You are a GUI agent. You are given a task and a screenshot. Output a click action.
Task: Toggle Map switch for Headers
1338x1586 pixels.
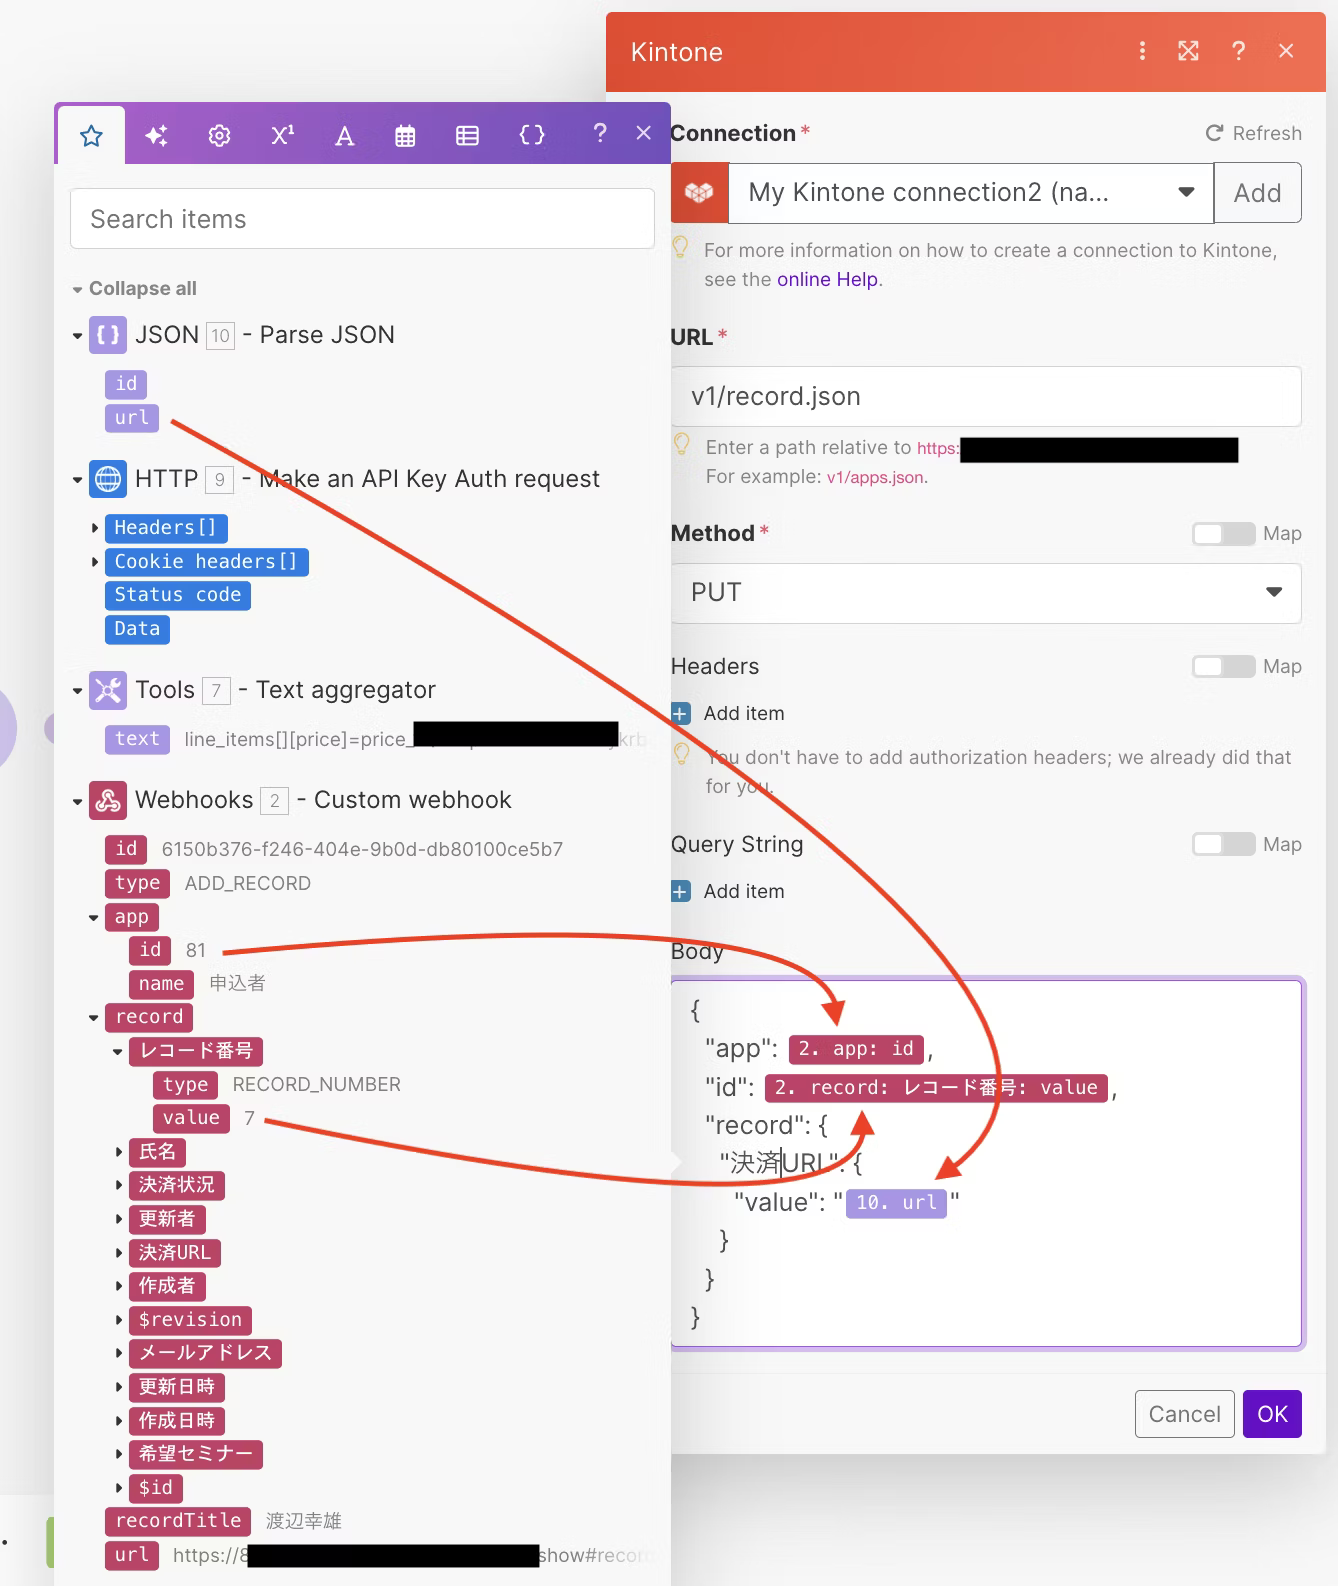[x=1223, y=666]
